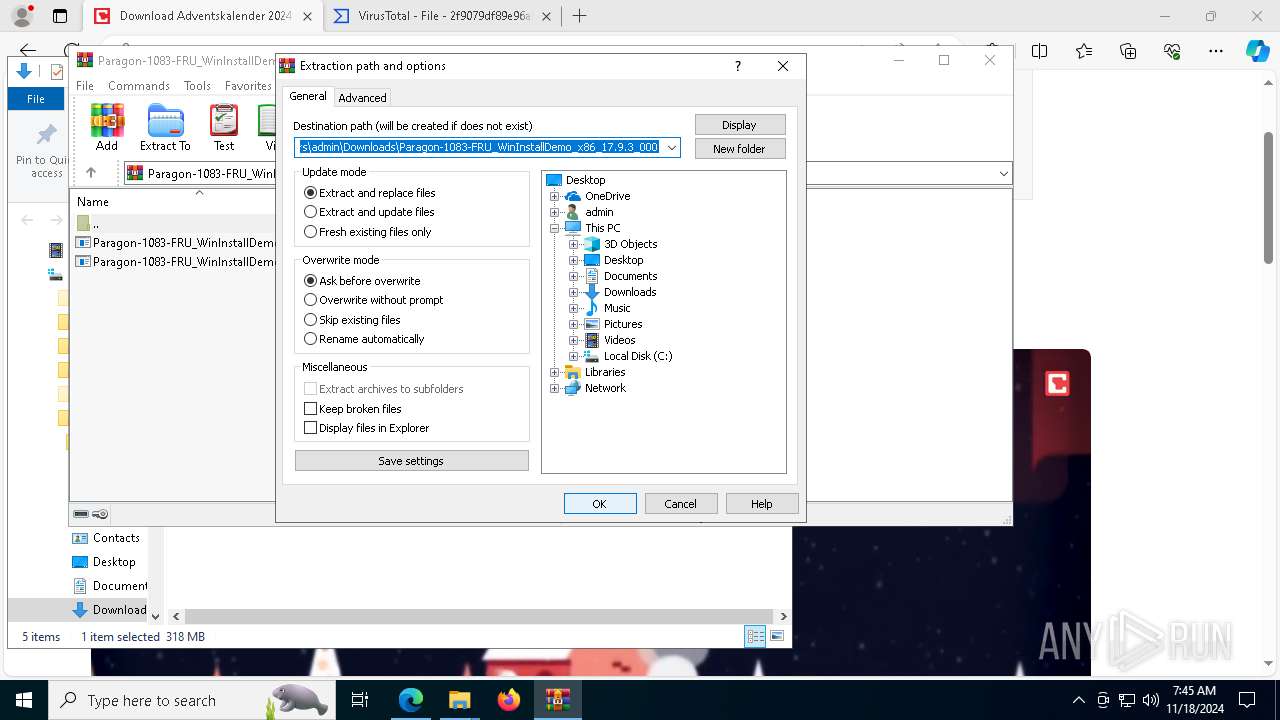Screen dimensions: 1280x720
Task: Open Microsoft Edge from the taskbar
Action: tap(411, 700)
